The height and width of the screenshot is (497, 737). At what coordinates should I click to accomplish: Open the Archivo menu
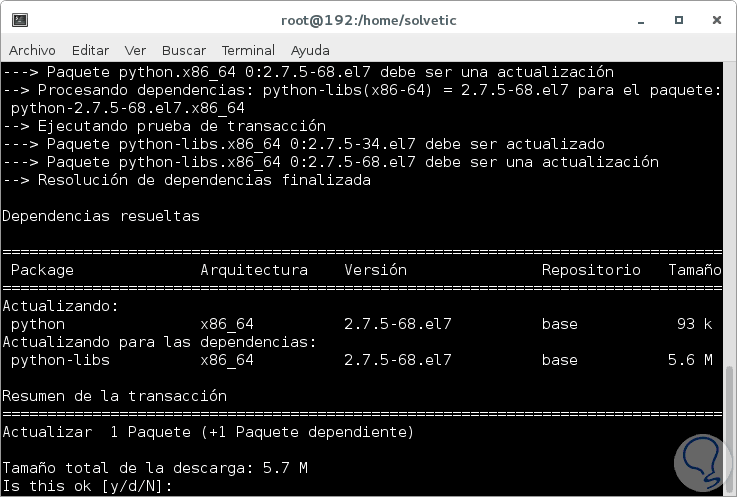pos(32,50)
